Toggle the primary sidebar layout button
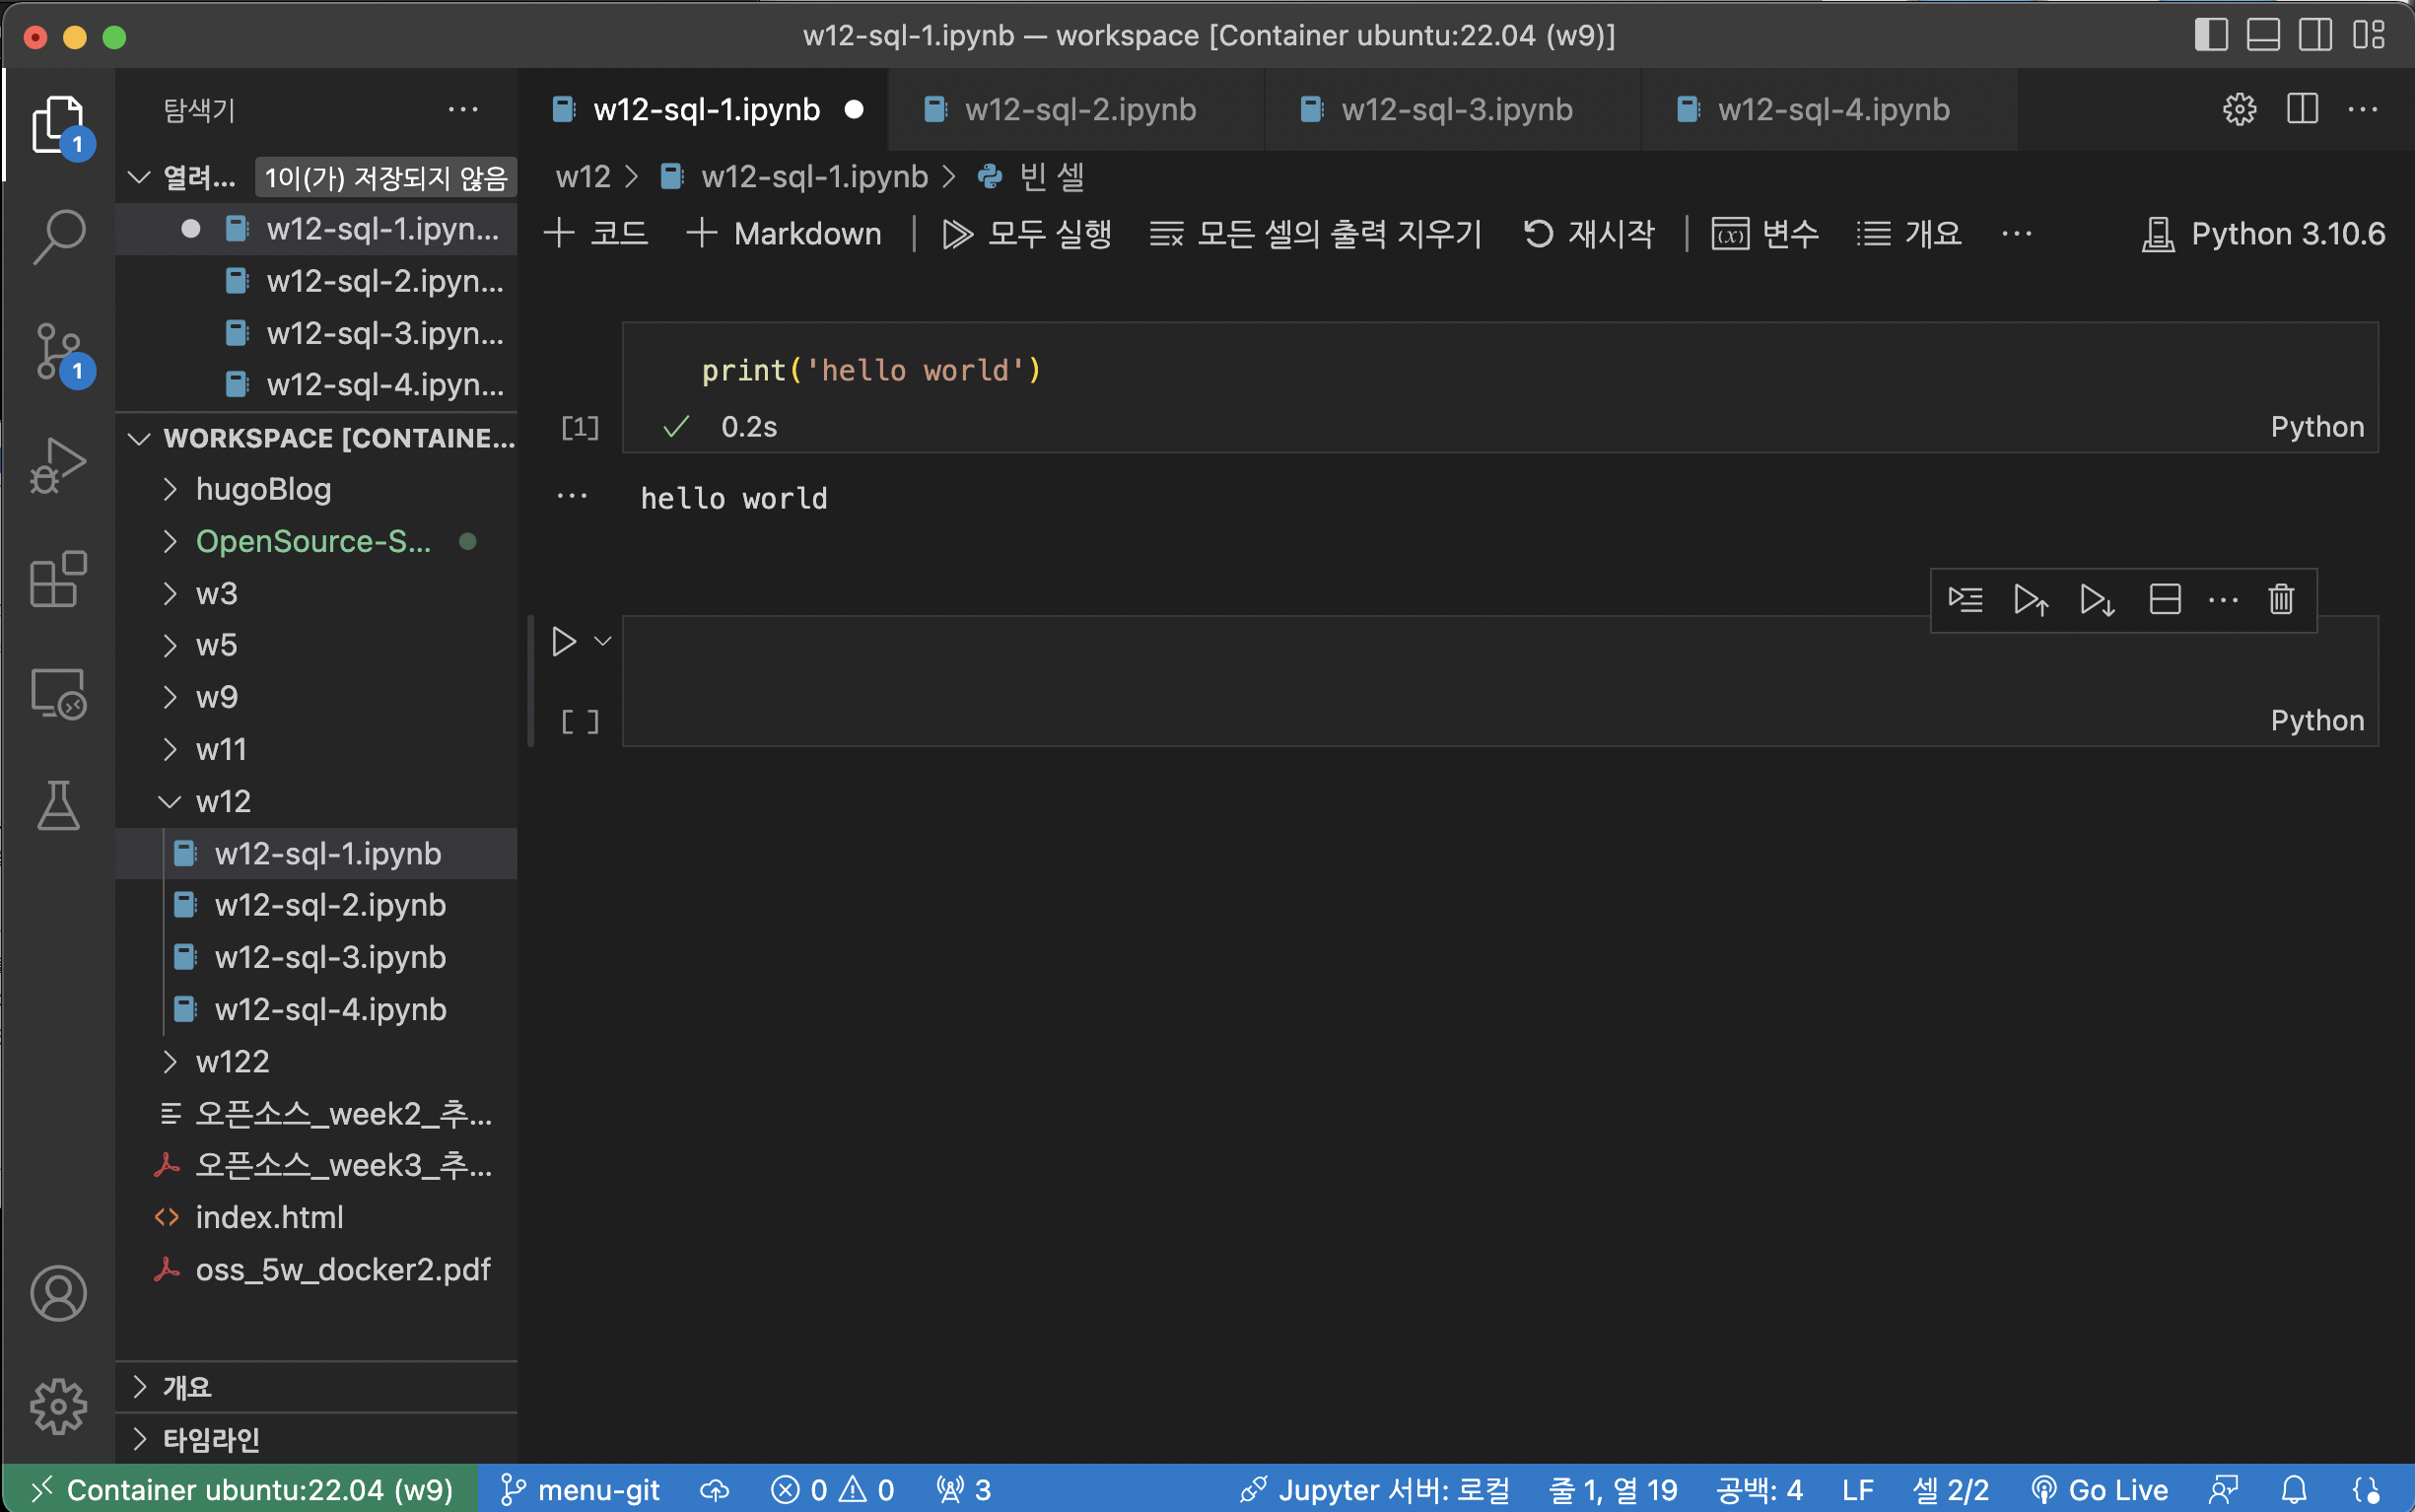Image resolution: width=2415 pixels, height=1512 pixels. (x=2210, y=35)
